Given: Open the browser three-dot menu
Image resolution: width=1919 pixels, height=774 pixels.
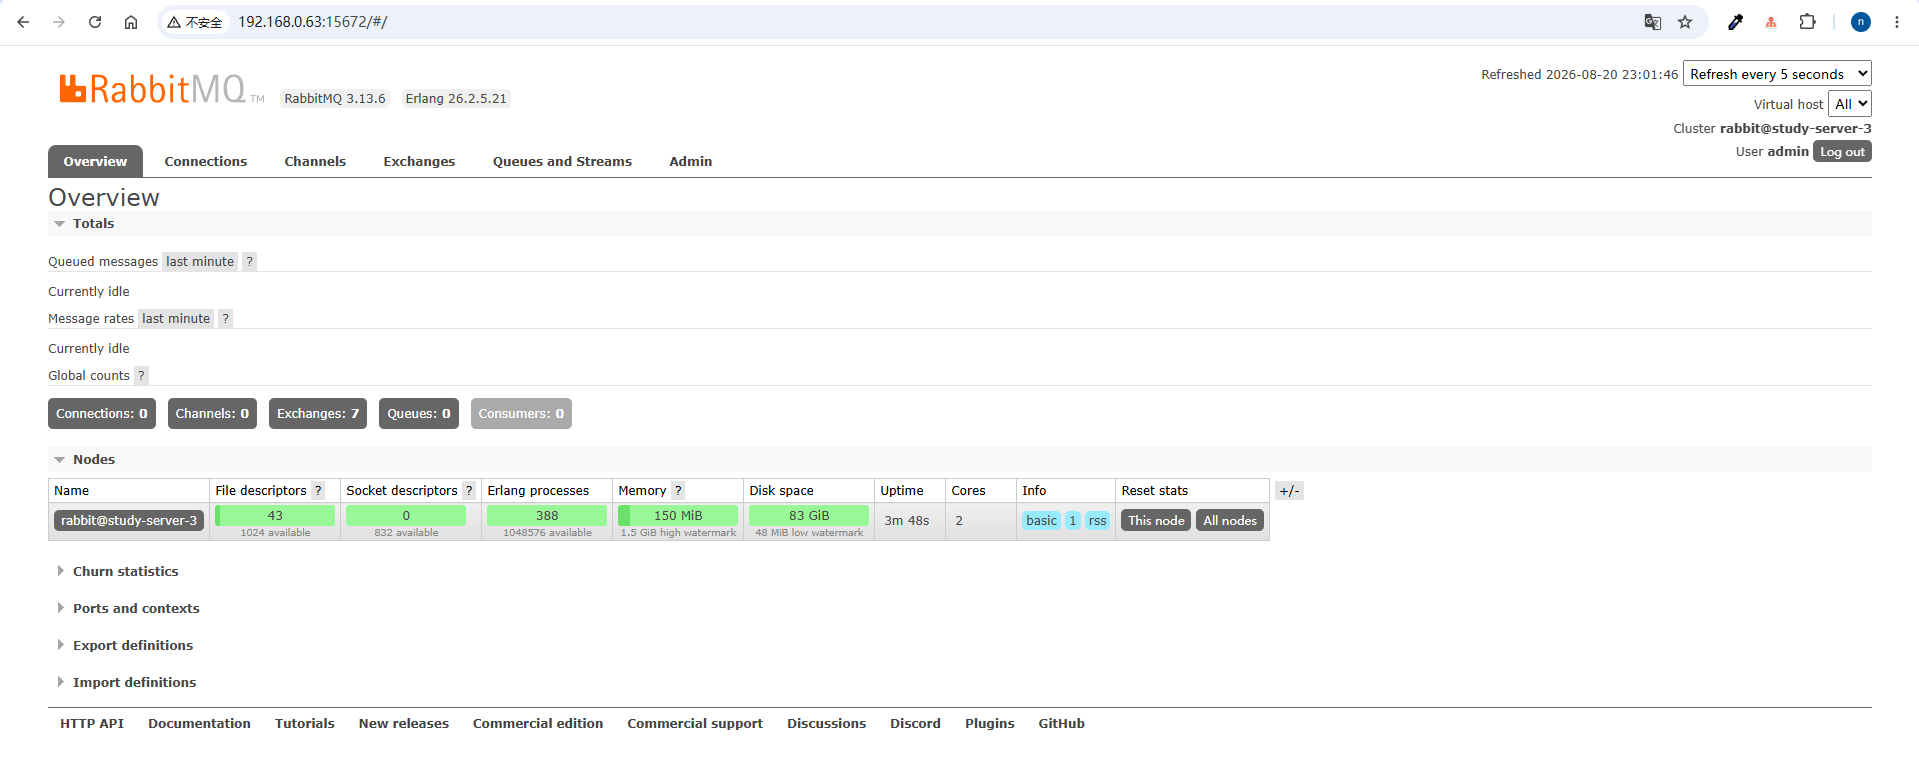Looking at the screenshot, I should (x=1897, y=22).
